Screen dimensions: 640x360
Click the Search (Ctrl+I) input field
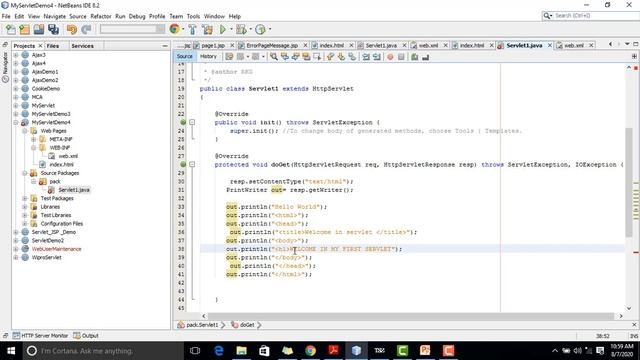coord(595,16)
